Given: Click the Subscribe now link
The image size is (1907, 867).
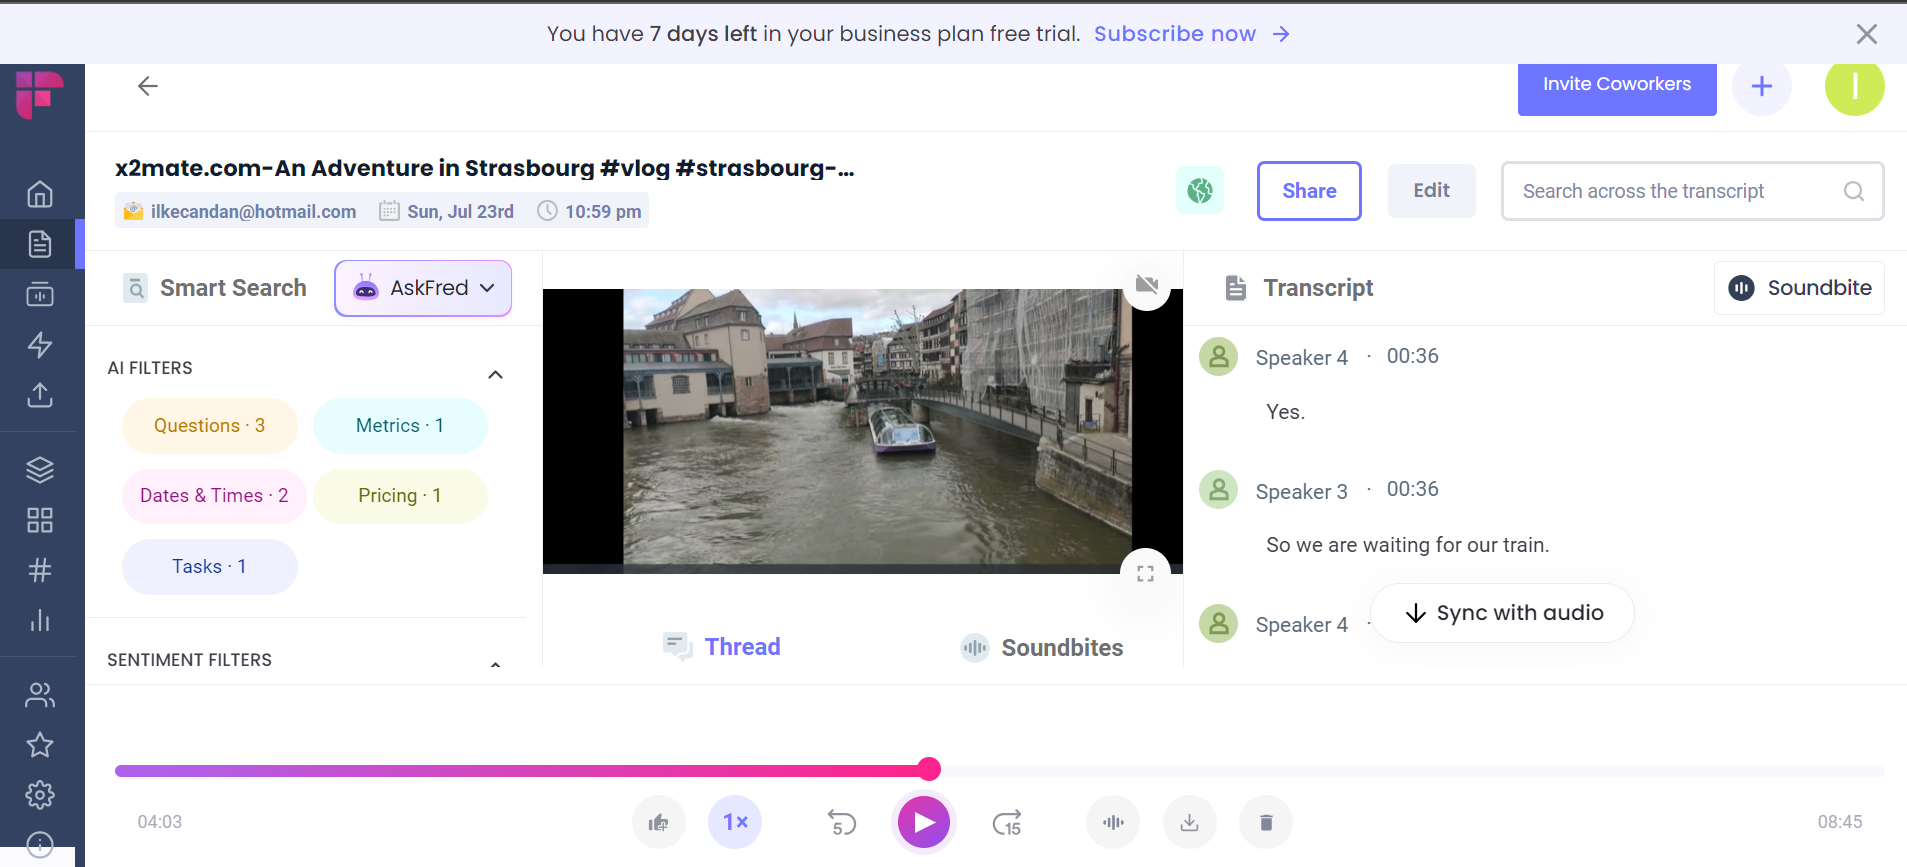Looking at the screenshot, I should click(x=1175, y=34).
